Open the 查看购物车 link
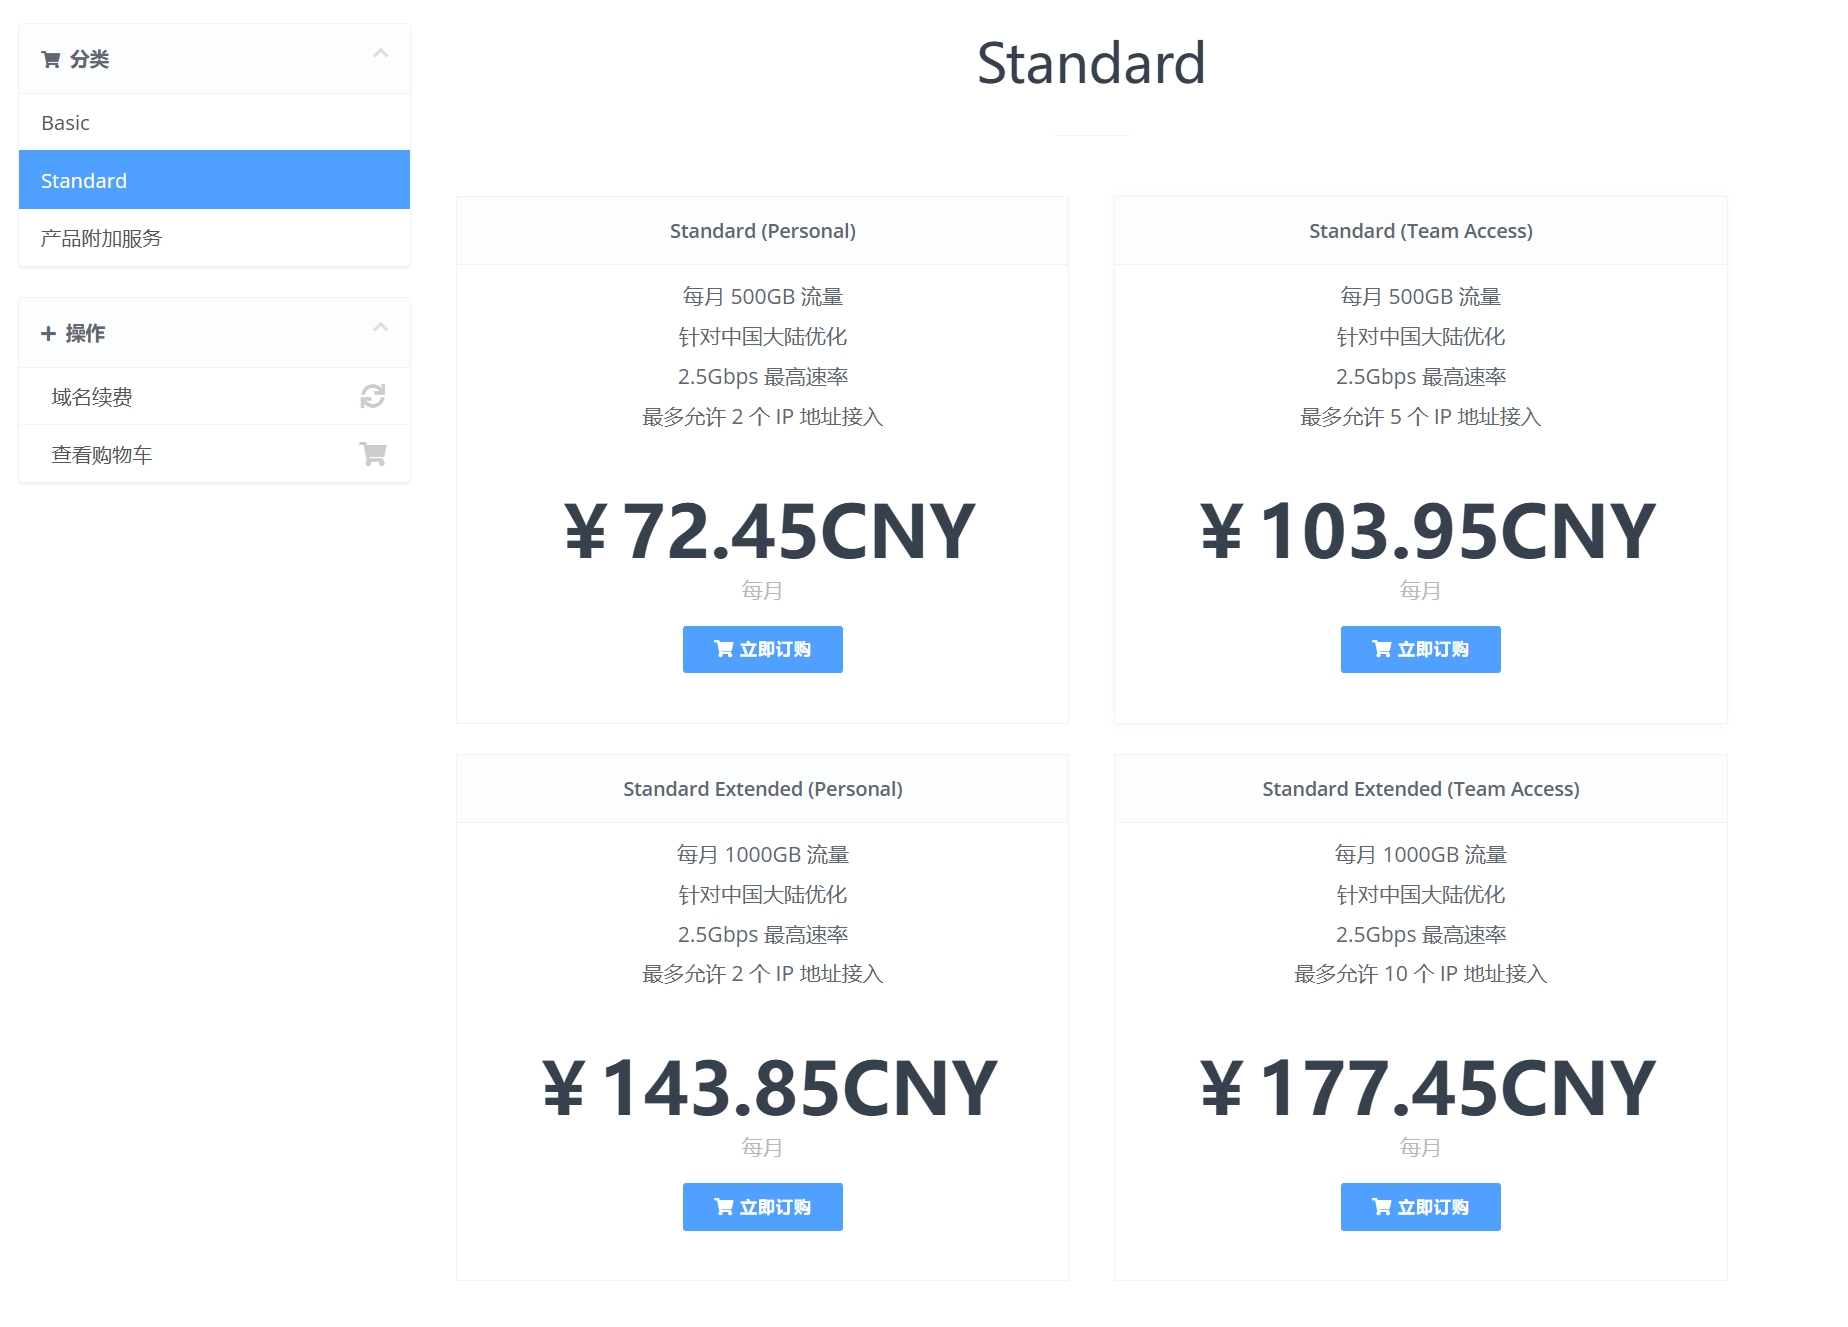1848x1327 pixels. [102, 455]
